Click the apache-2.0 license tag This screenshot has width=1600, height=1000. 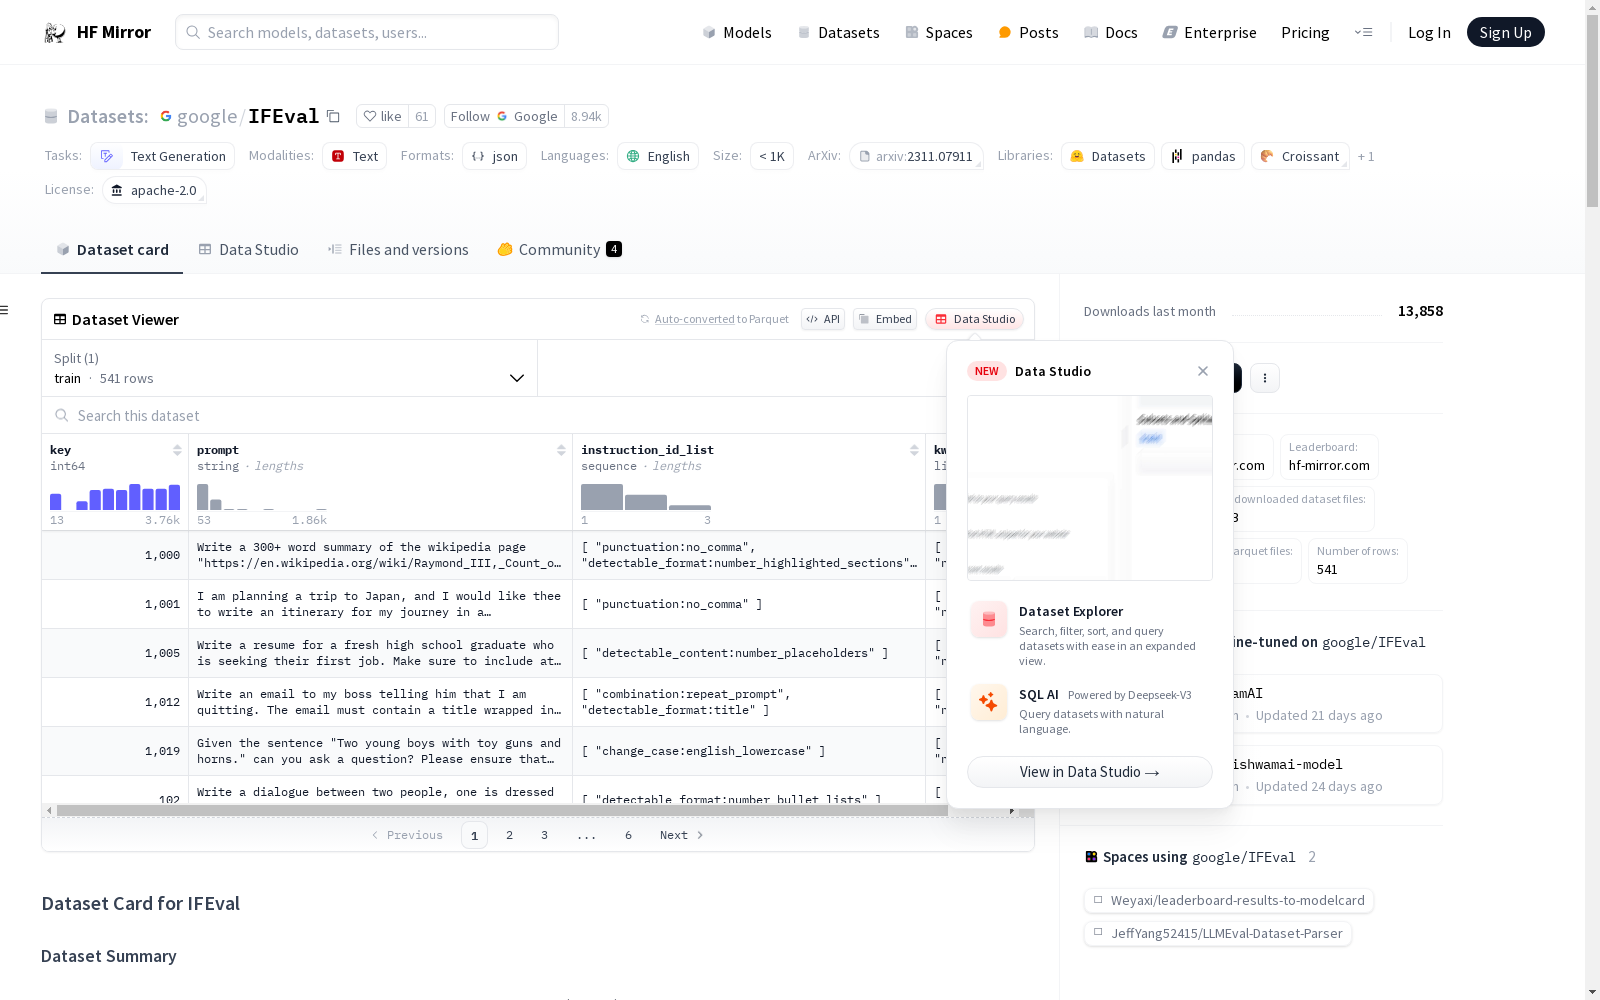coord(154,190)
